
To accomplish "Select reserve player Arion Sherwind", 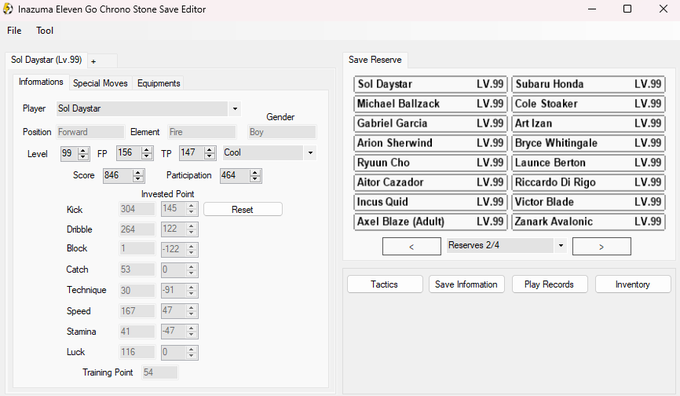I will point(430,143).
